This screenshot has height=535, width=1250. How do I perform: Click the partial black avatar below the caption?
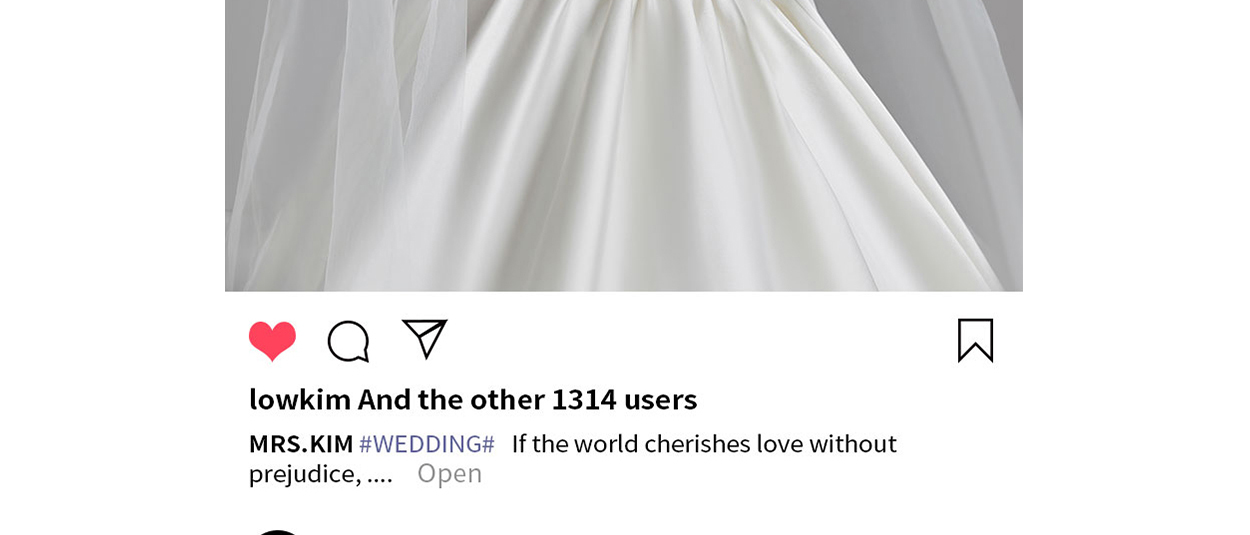point(277,531)
